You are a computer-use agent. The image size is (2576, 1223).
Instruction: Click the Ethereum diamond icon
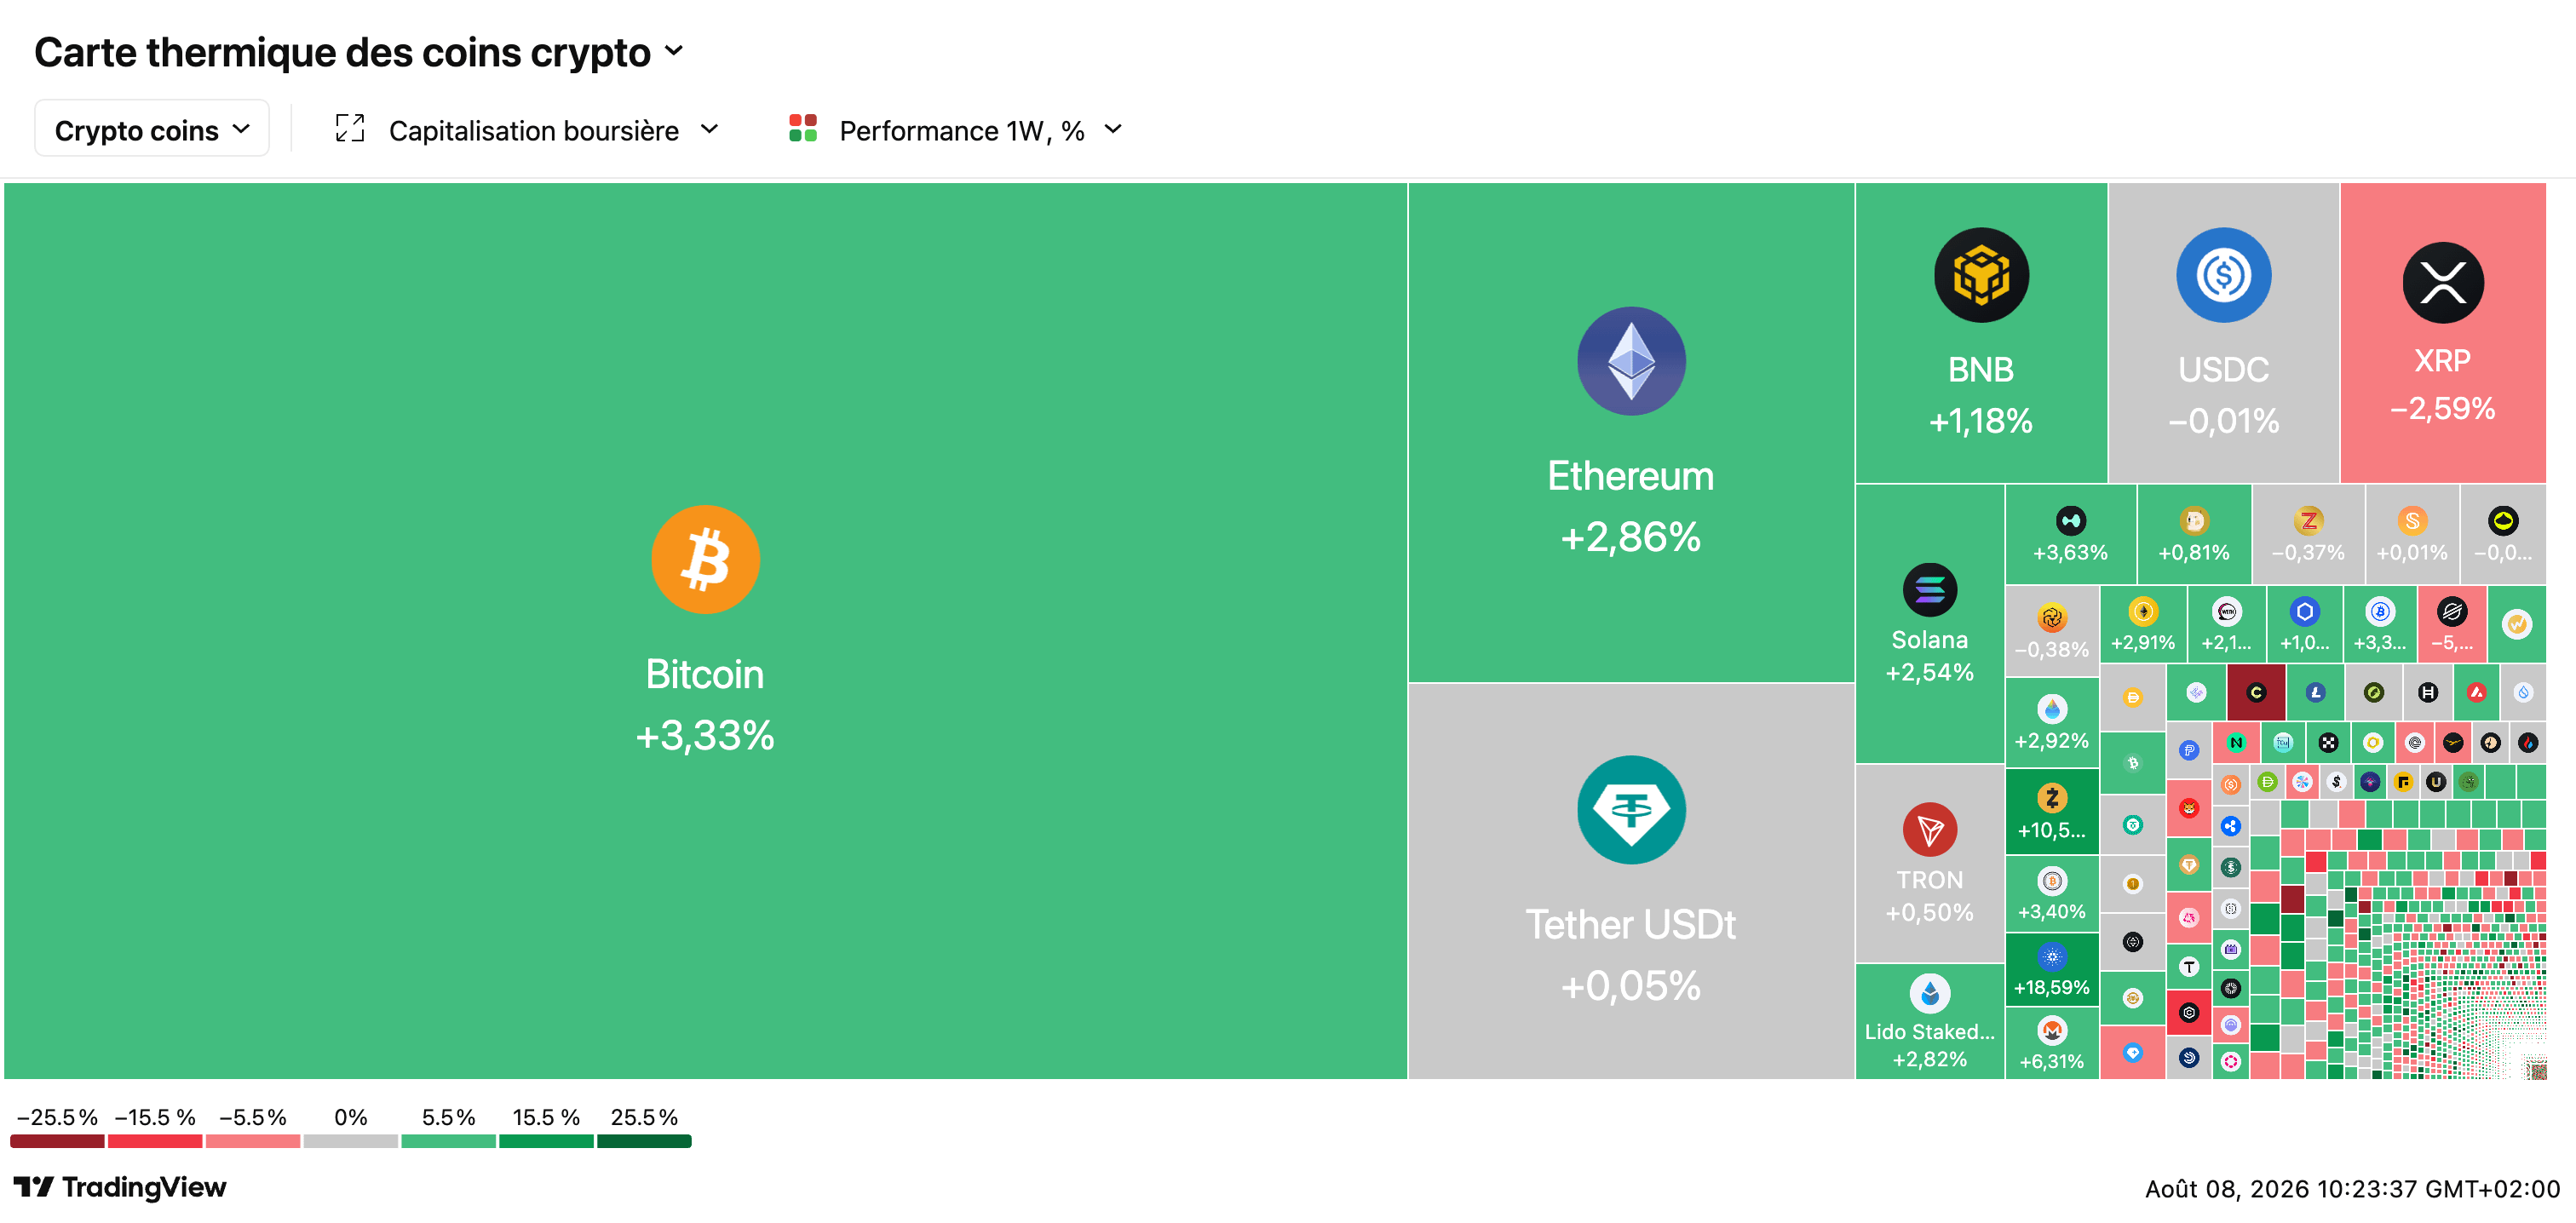click(x=1631, y=361)
